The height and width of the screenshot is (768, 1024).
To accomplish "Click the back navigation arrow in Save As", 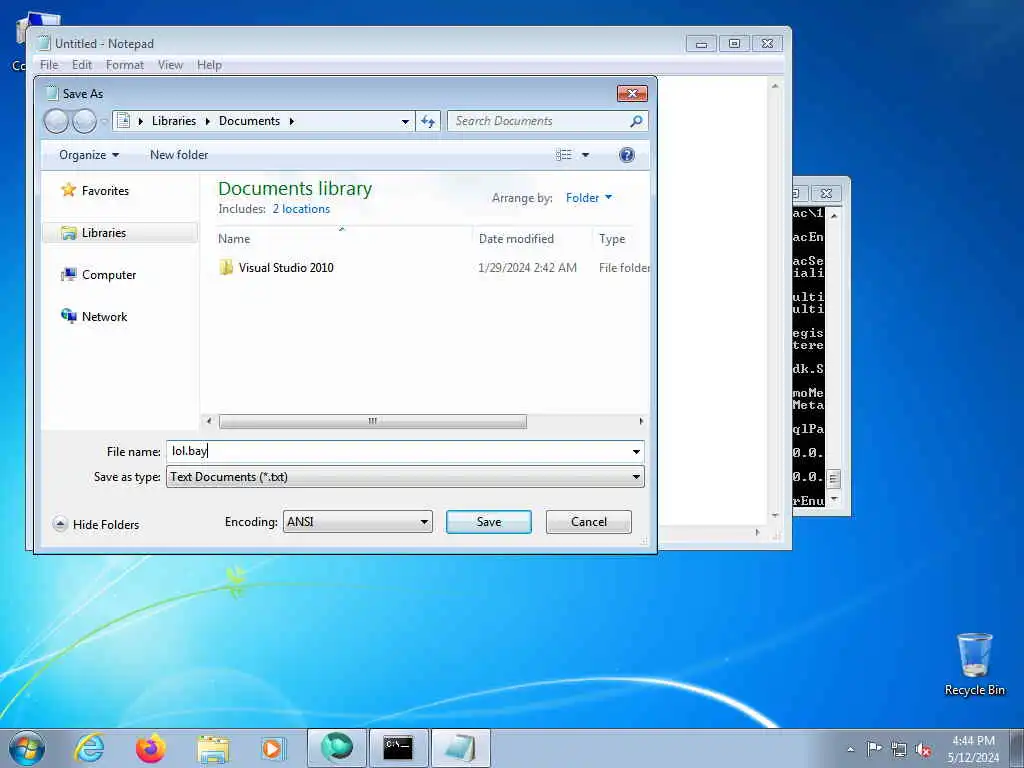I will [56, 121].
